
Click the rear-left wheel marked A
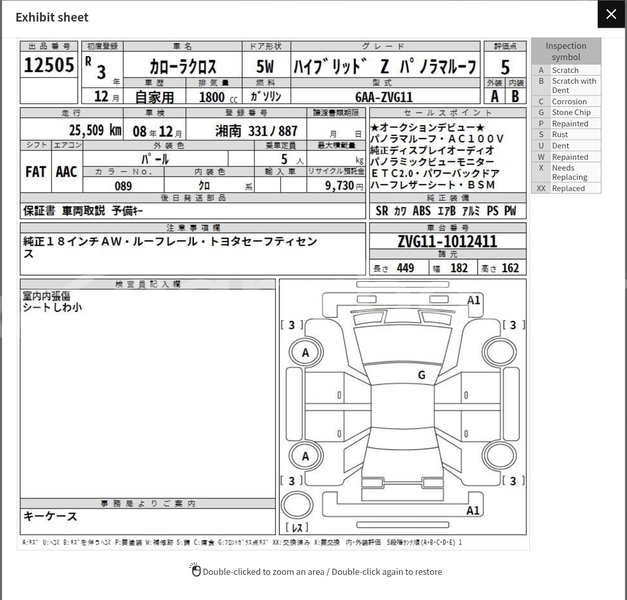[x=306, y=456]
